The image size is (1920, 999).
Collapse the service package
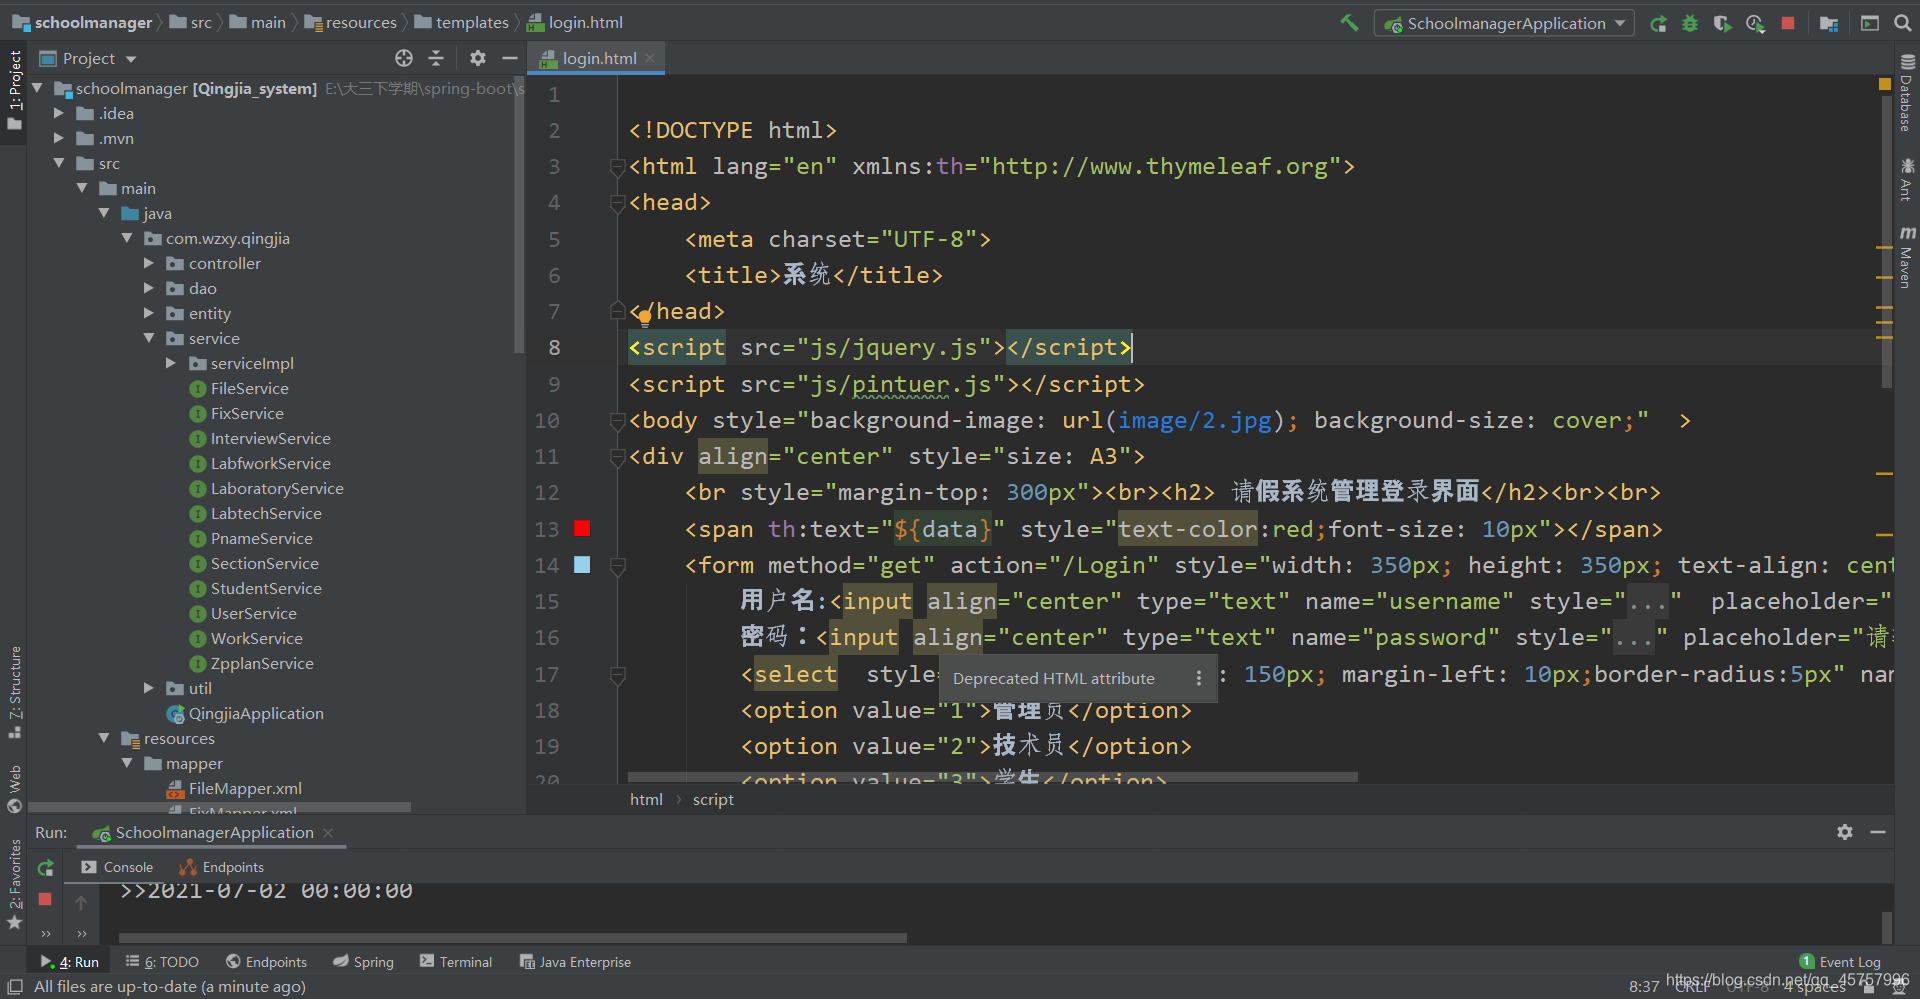149,338
